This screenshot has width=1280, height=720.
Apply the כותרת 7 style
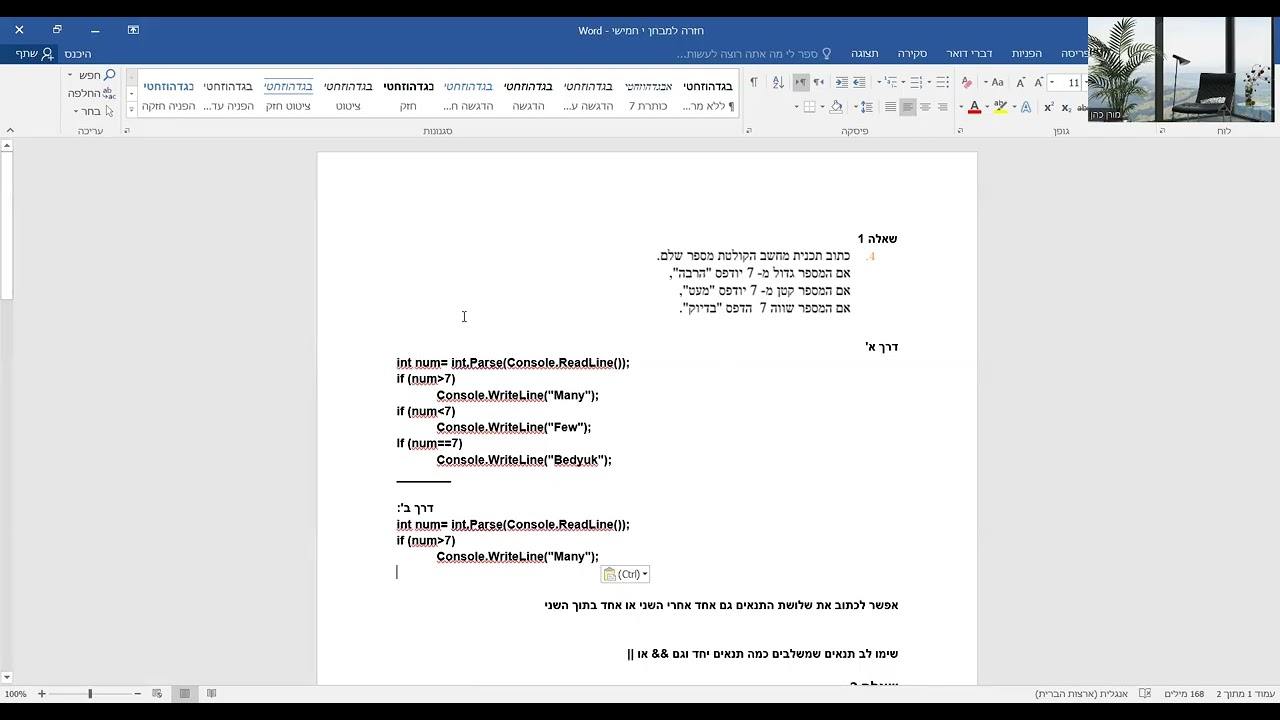pyautogui.click(x=648, y=95)
